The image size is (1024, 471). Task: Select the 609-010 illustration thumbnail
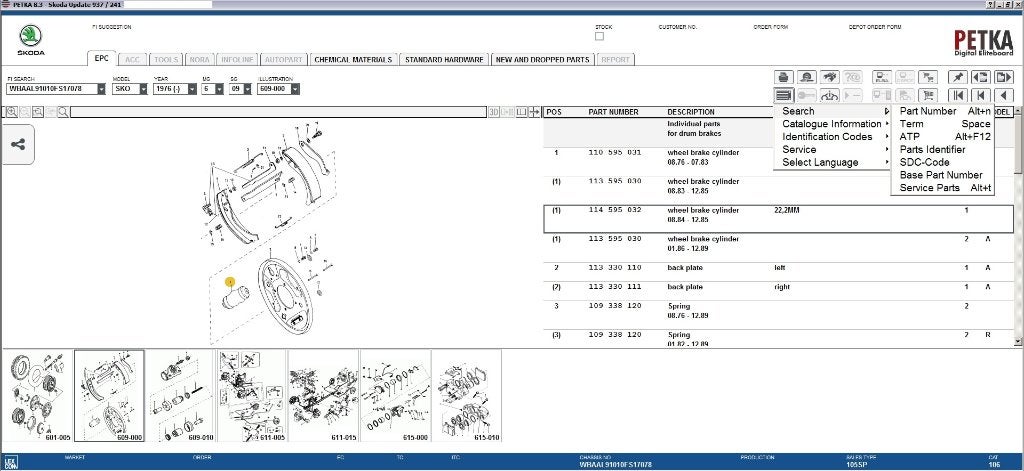pyautogui.click(x=180, y=396)
